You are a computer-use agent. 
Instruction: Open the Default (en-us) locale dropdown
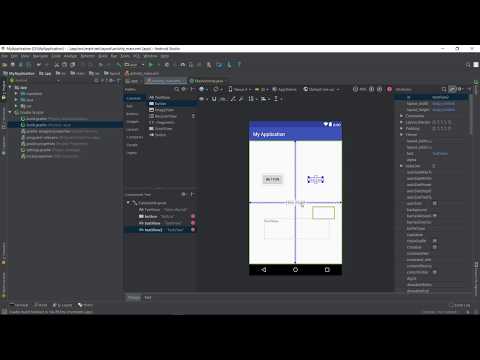coord(322,89)
